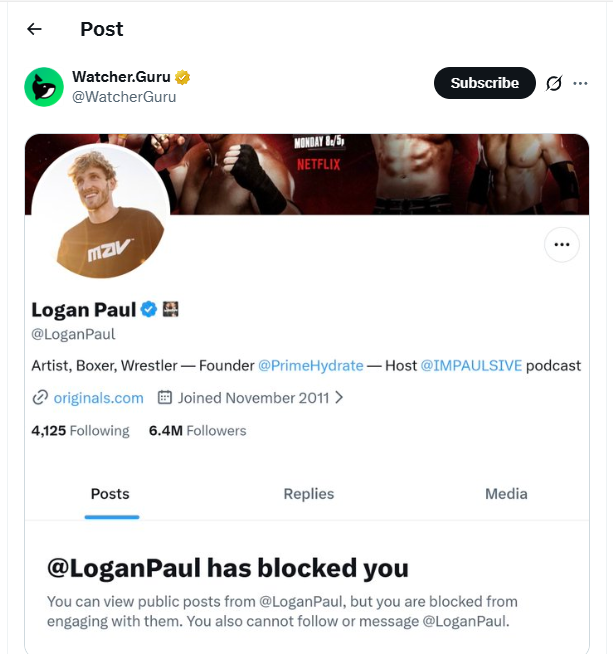Click the back arrow next to Post
The width and height of the screenshot is (613, 654).
click(34, 29)
